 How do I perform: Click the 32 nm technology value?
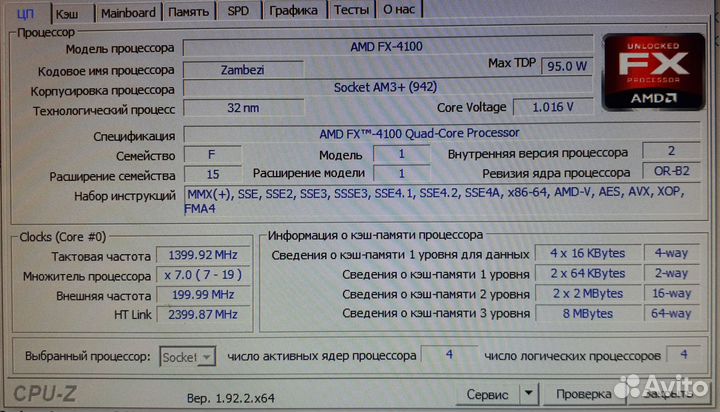click(243, 108)
